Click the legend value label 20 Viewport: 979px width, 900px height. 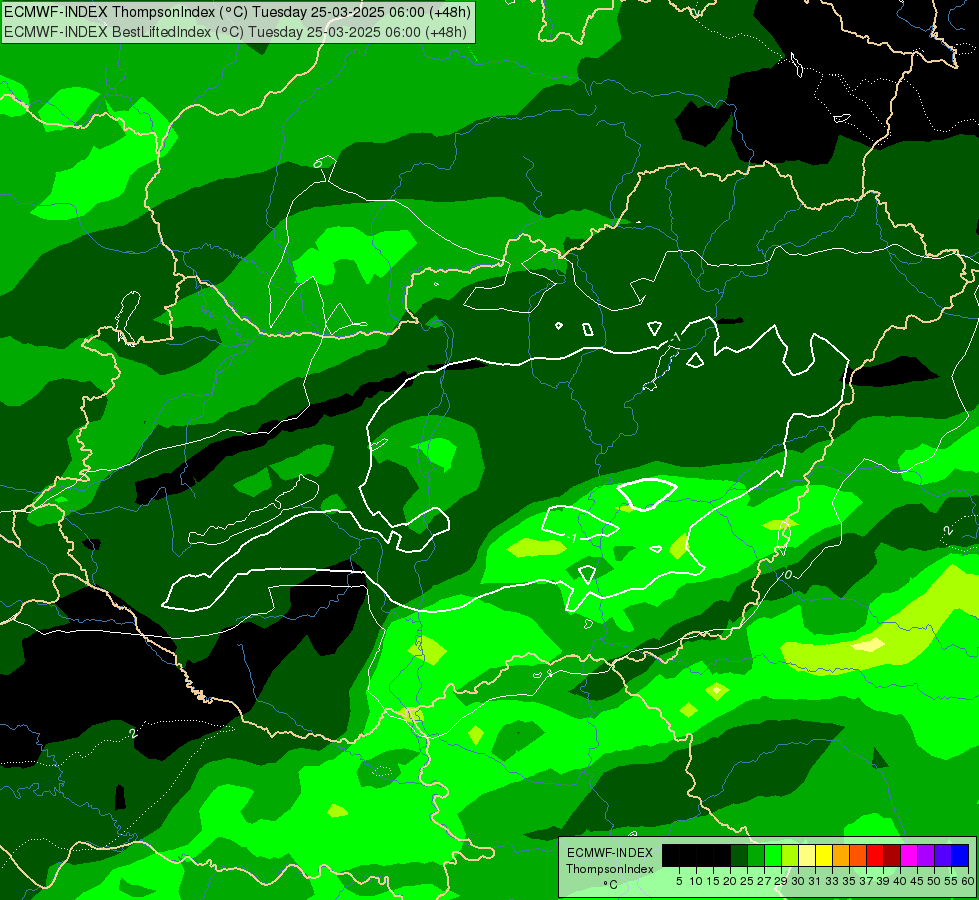(x=730, y=881)
